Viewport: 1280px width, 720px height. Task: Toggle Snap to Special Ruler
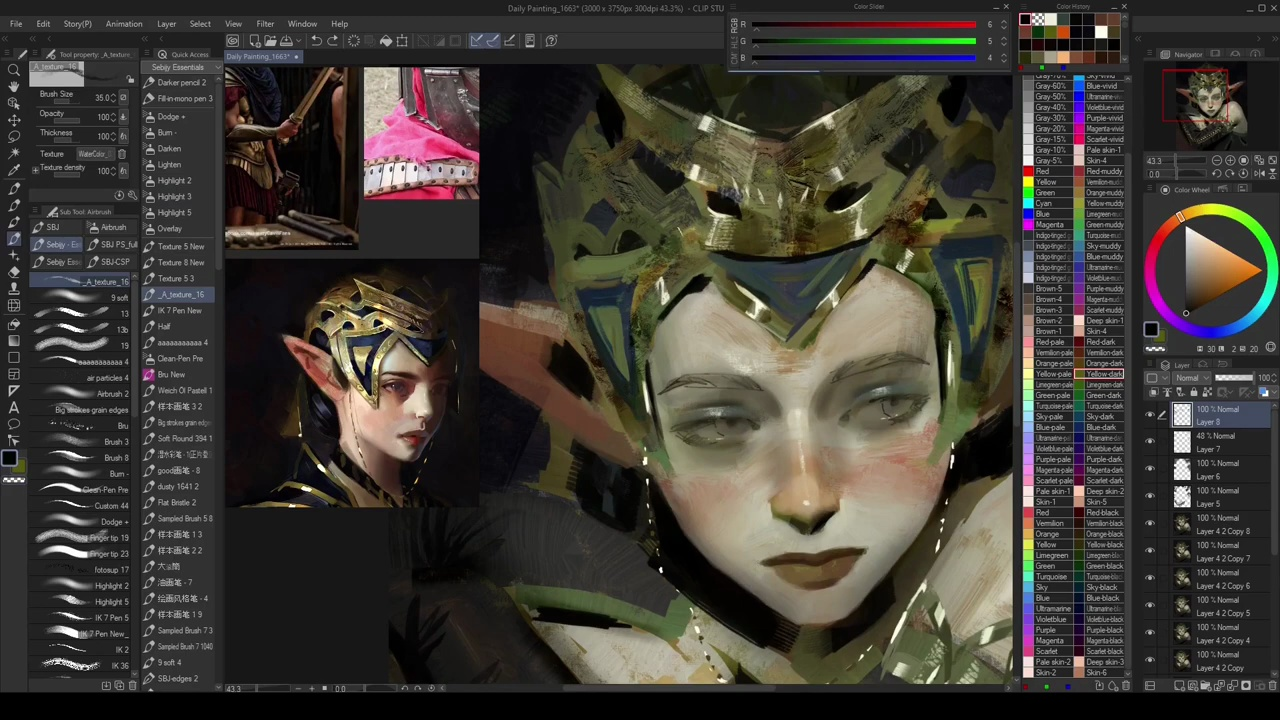coord(493,41)
